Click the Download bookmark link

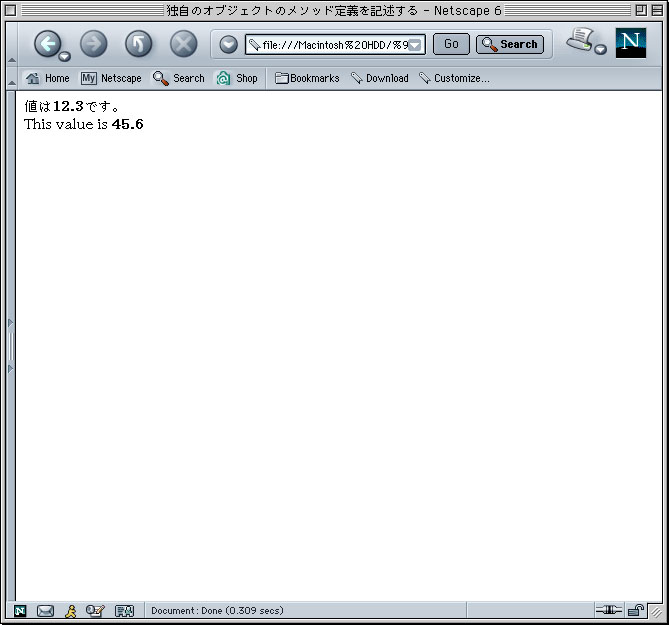coord(380,78)
